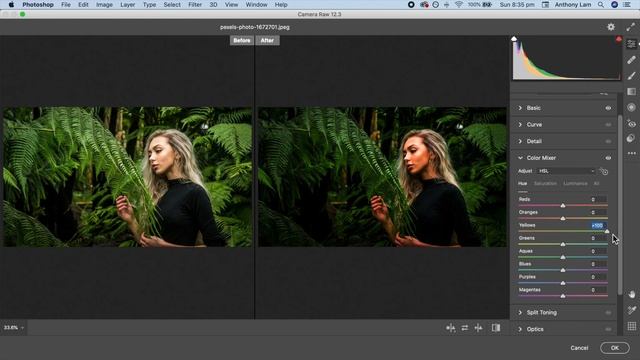Toggle Split Toning panel visibility eye
Image resolution: width=640 pixels, height=360 pixels.
(x=608, y=313)
